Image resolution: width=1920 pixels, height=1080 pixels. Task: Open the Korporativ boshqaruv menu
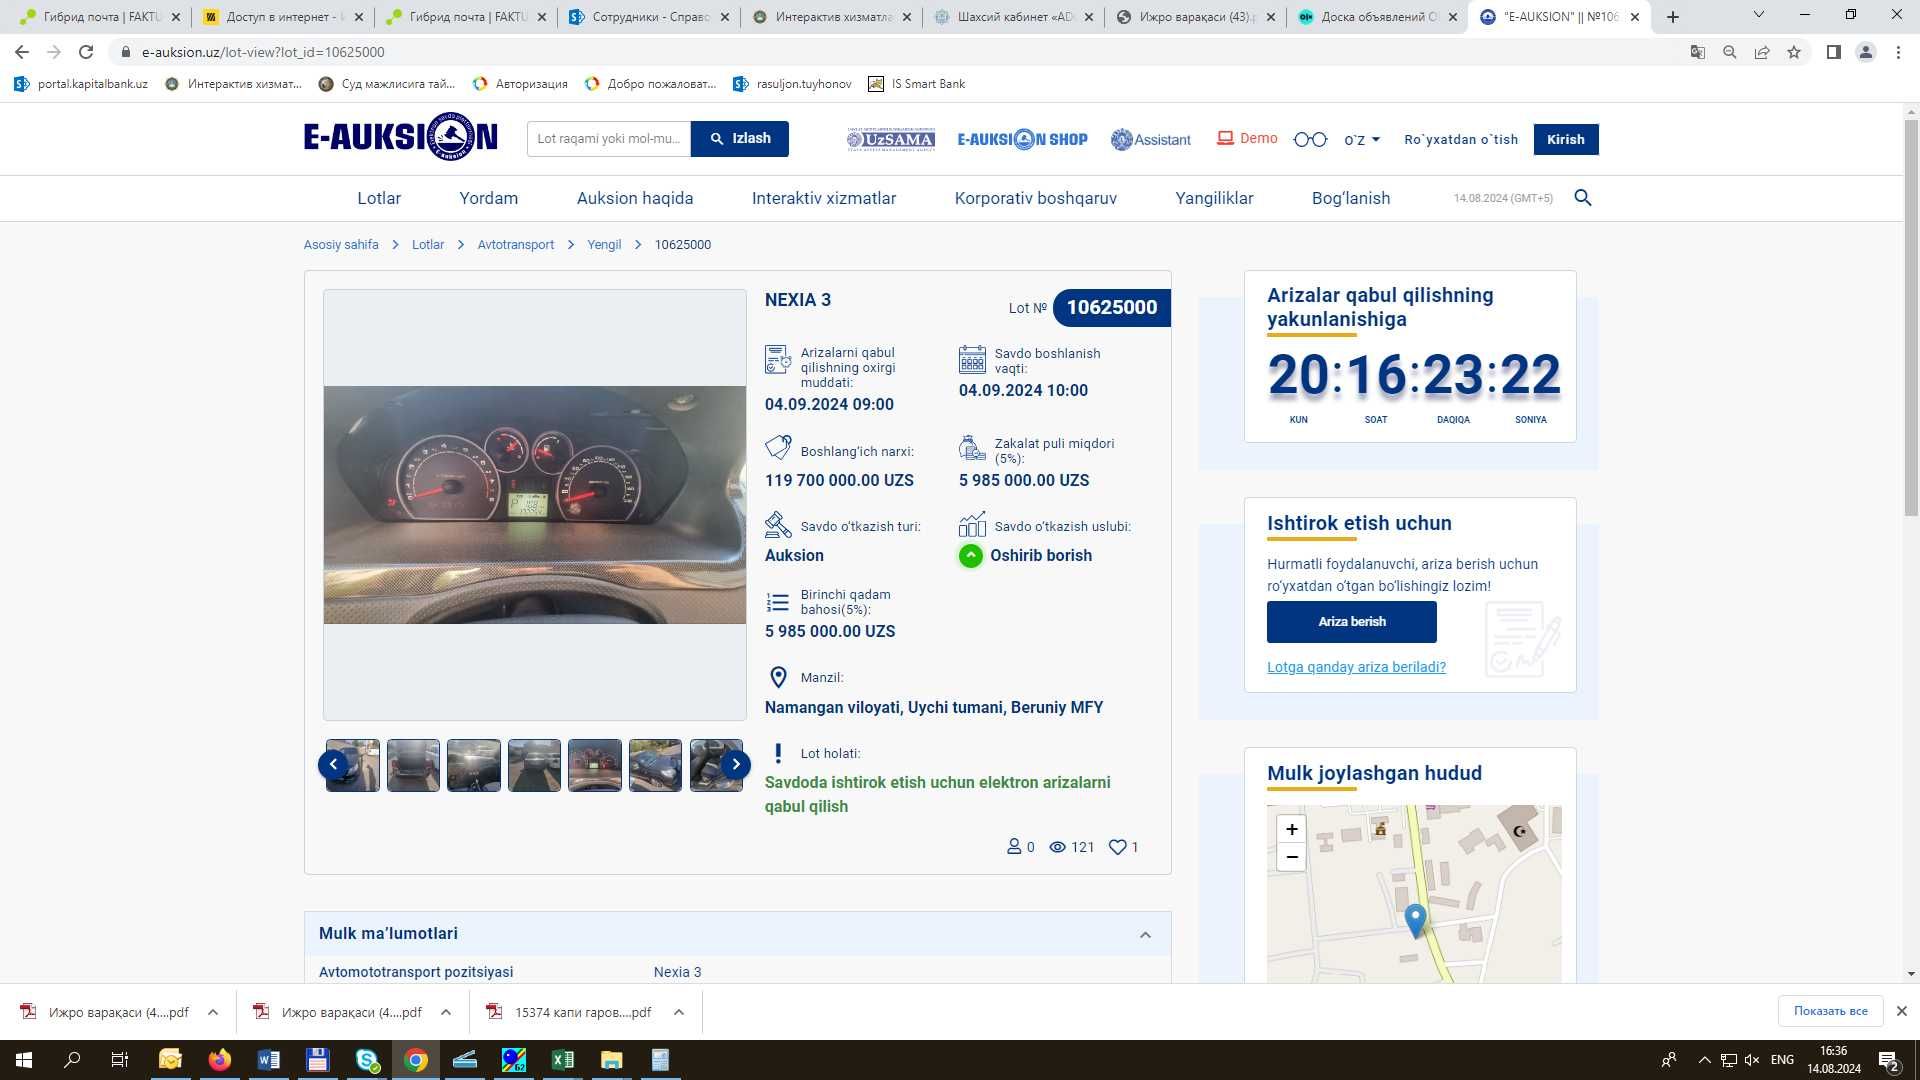(1036, 198)
